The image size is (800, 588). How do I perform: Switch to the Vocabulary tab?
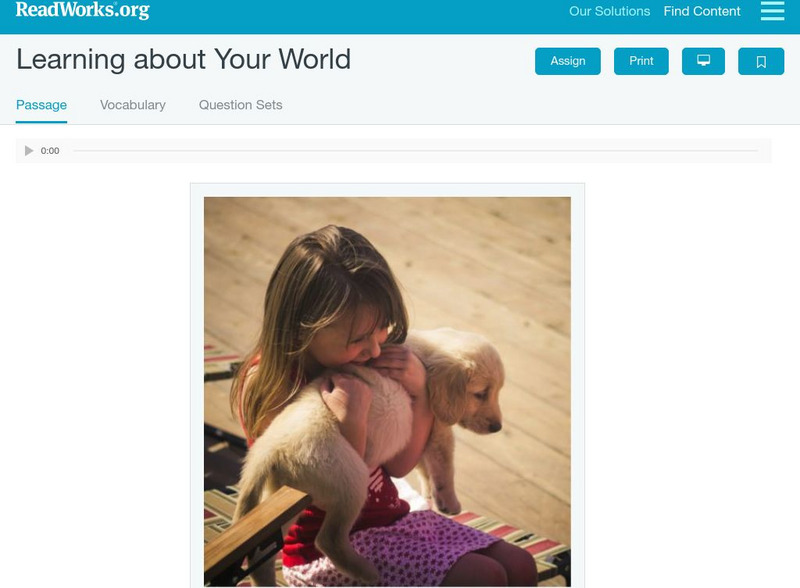pos(133,105)
